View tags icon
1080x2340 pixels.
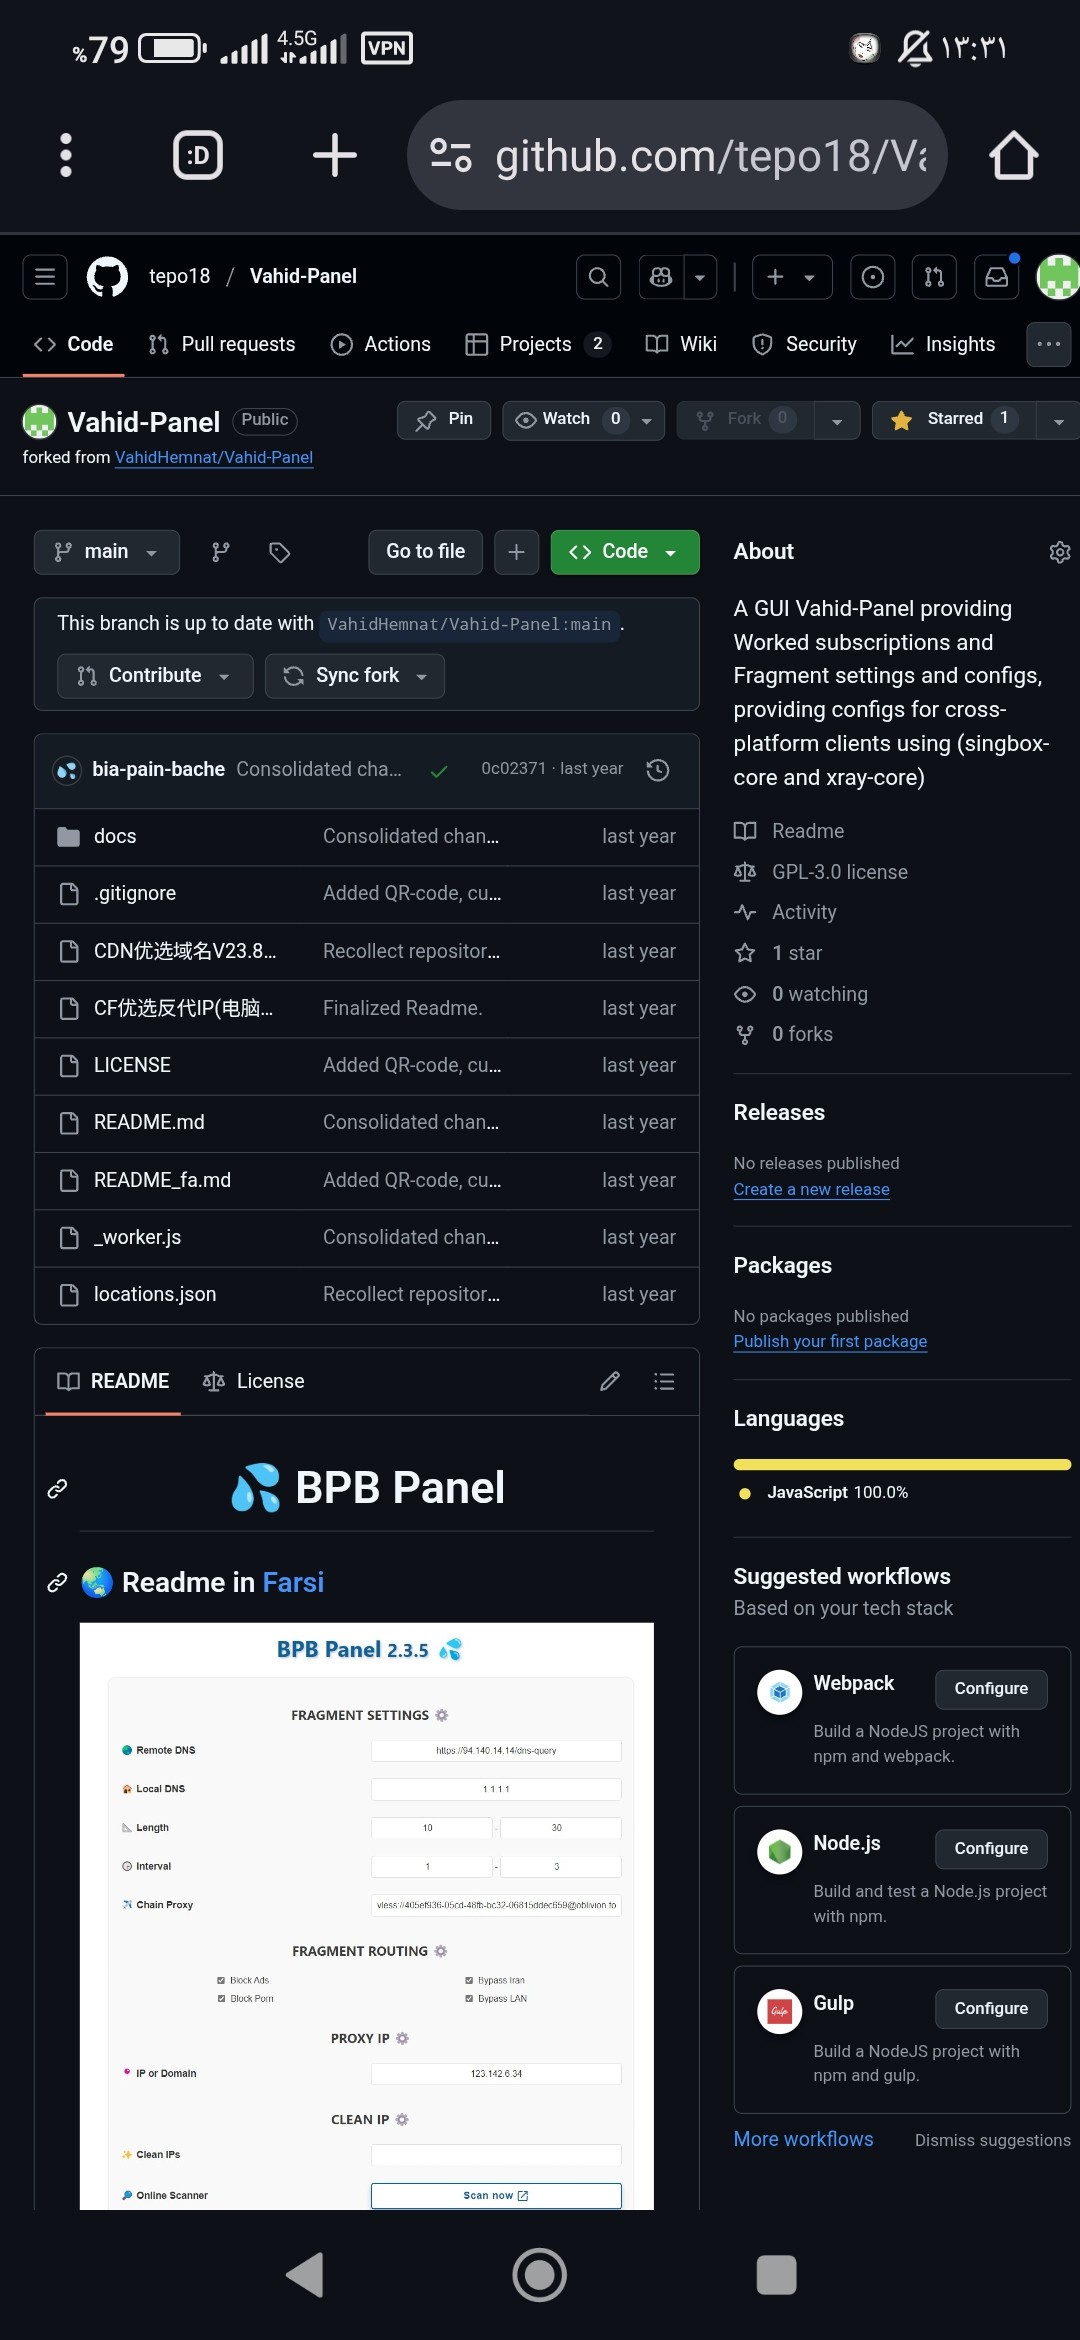[280, 552]
